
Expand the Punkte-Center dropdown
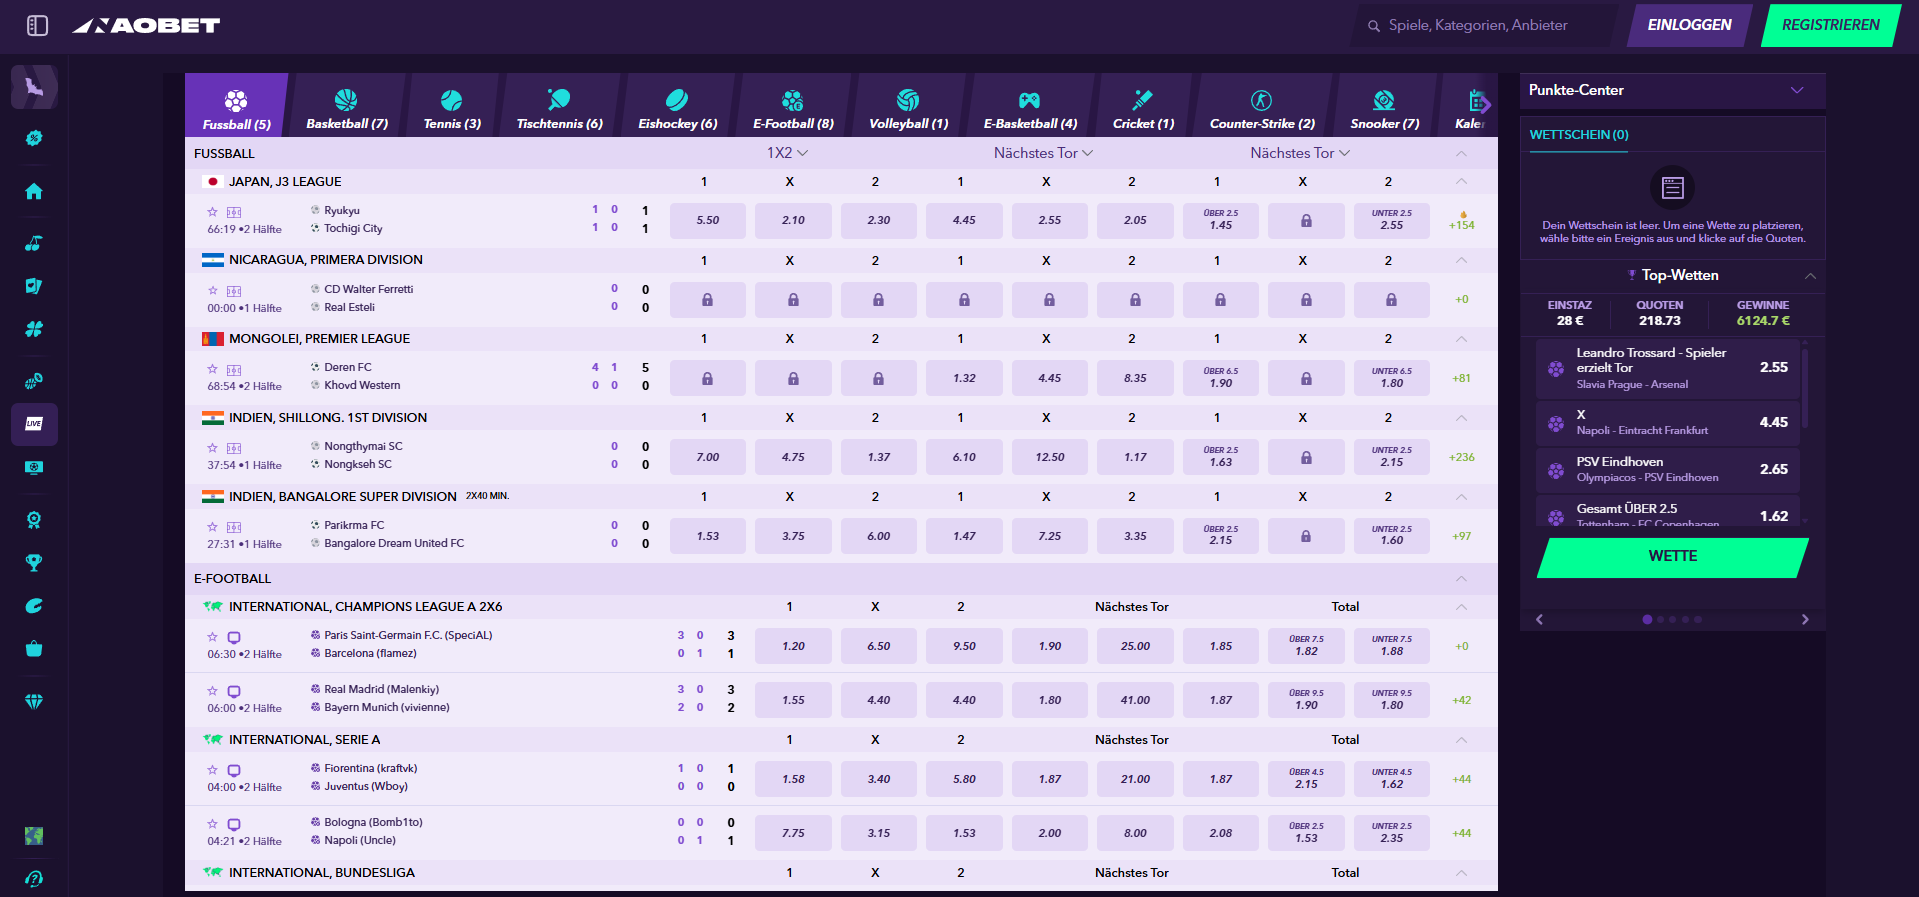pyautogui.click(x=1797, y=90)
